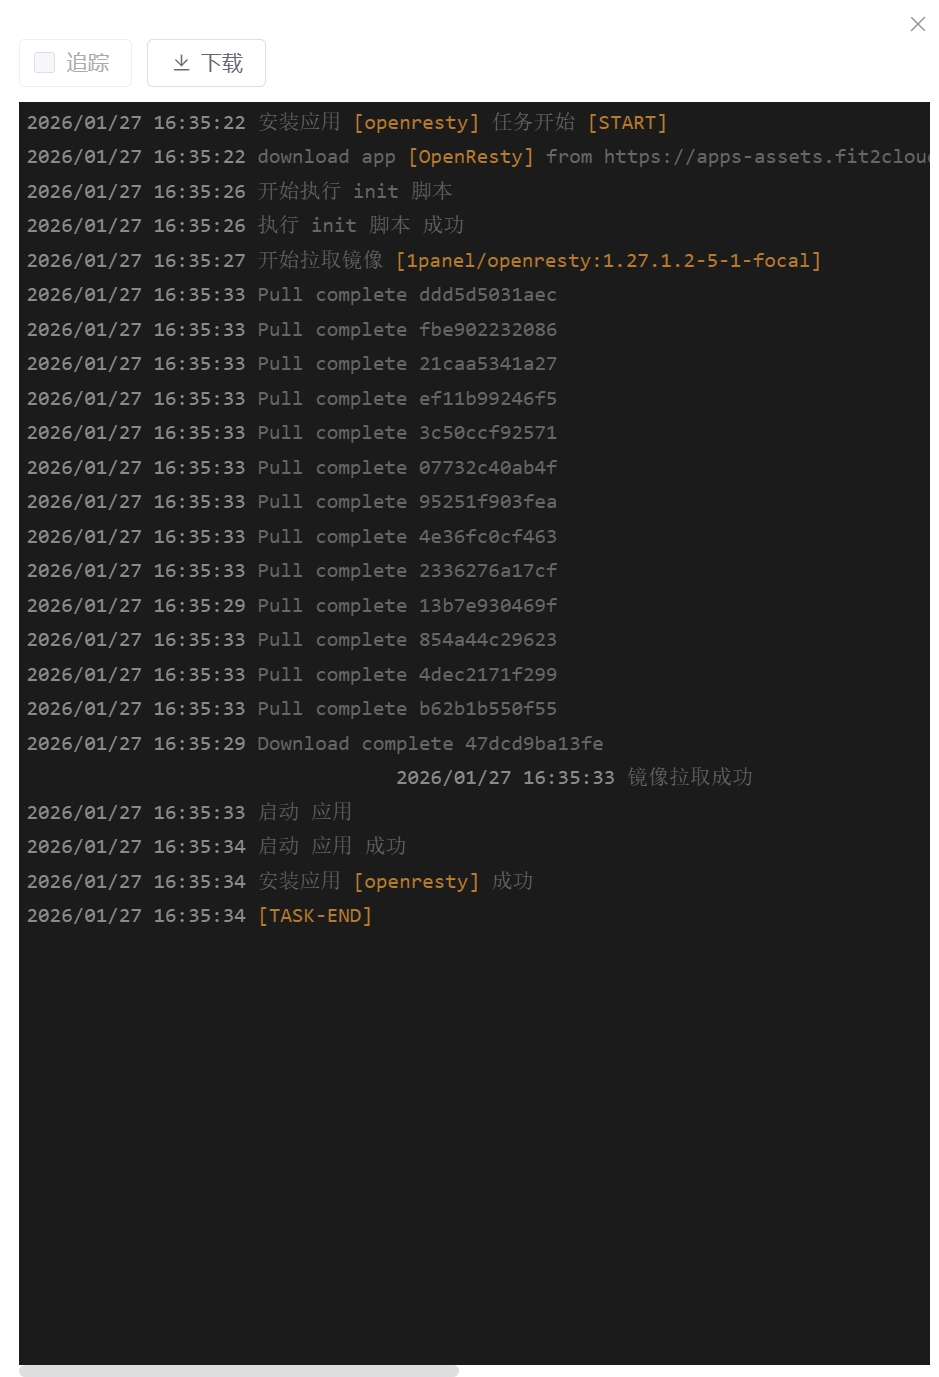Click the layer hash 3c50ccf92571
This screenshot has width=939, height=1377.
(488, 433)
